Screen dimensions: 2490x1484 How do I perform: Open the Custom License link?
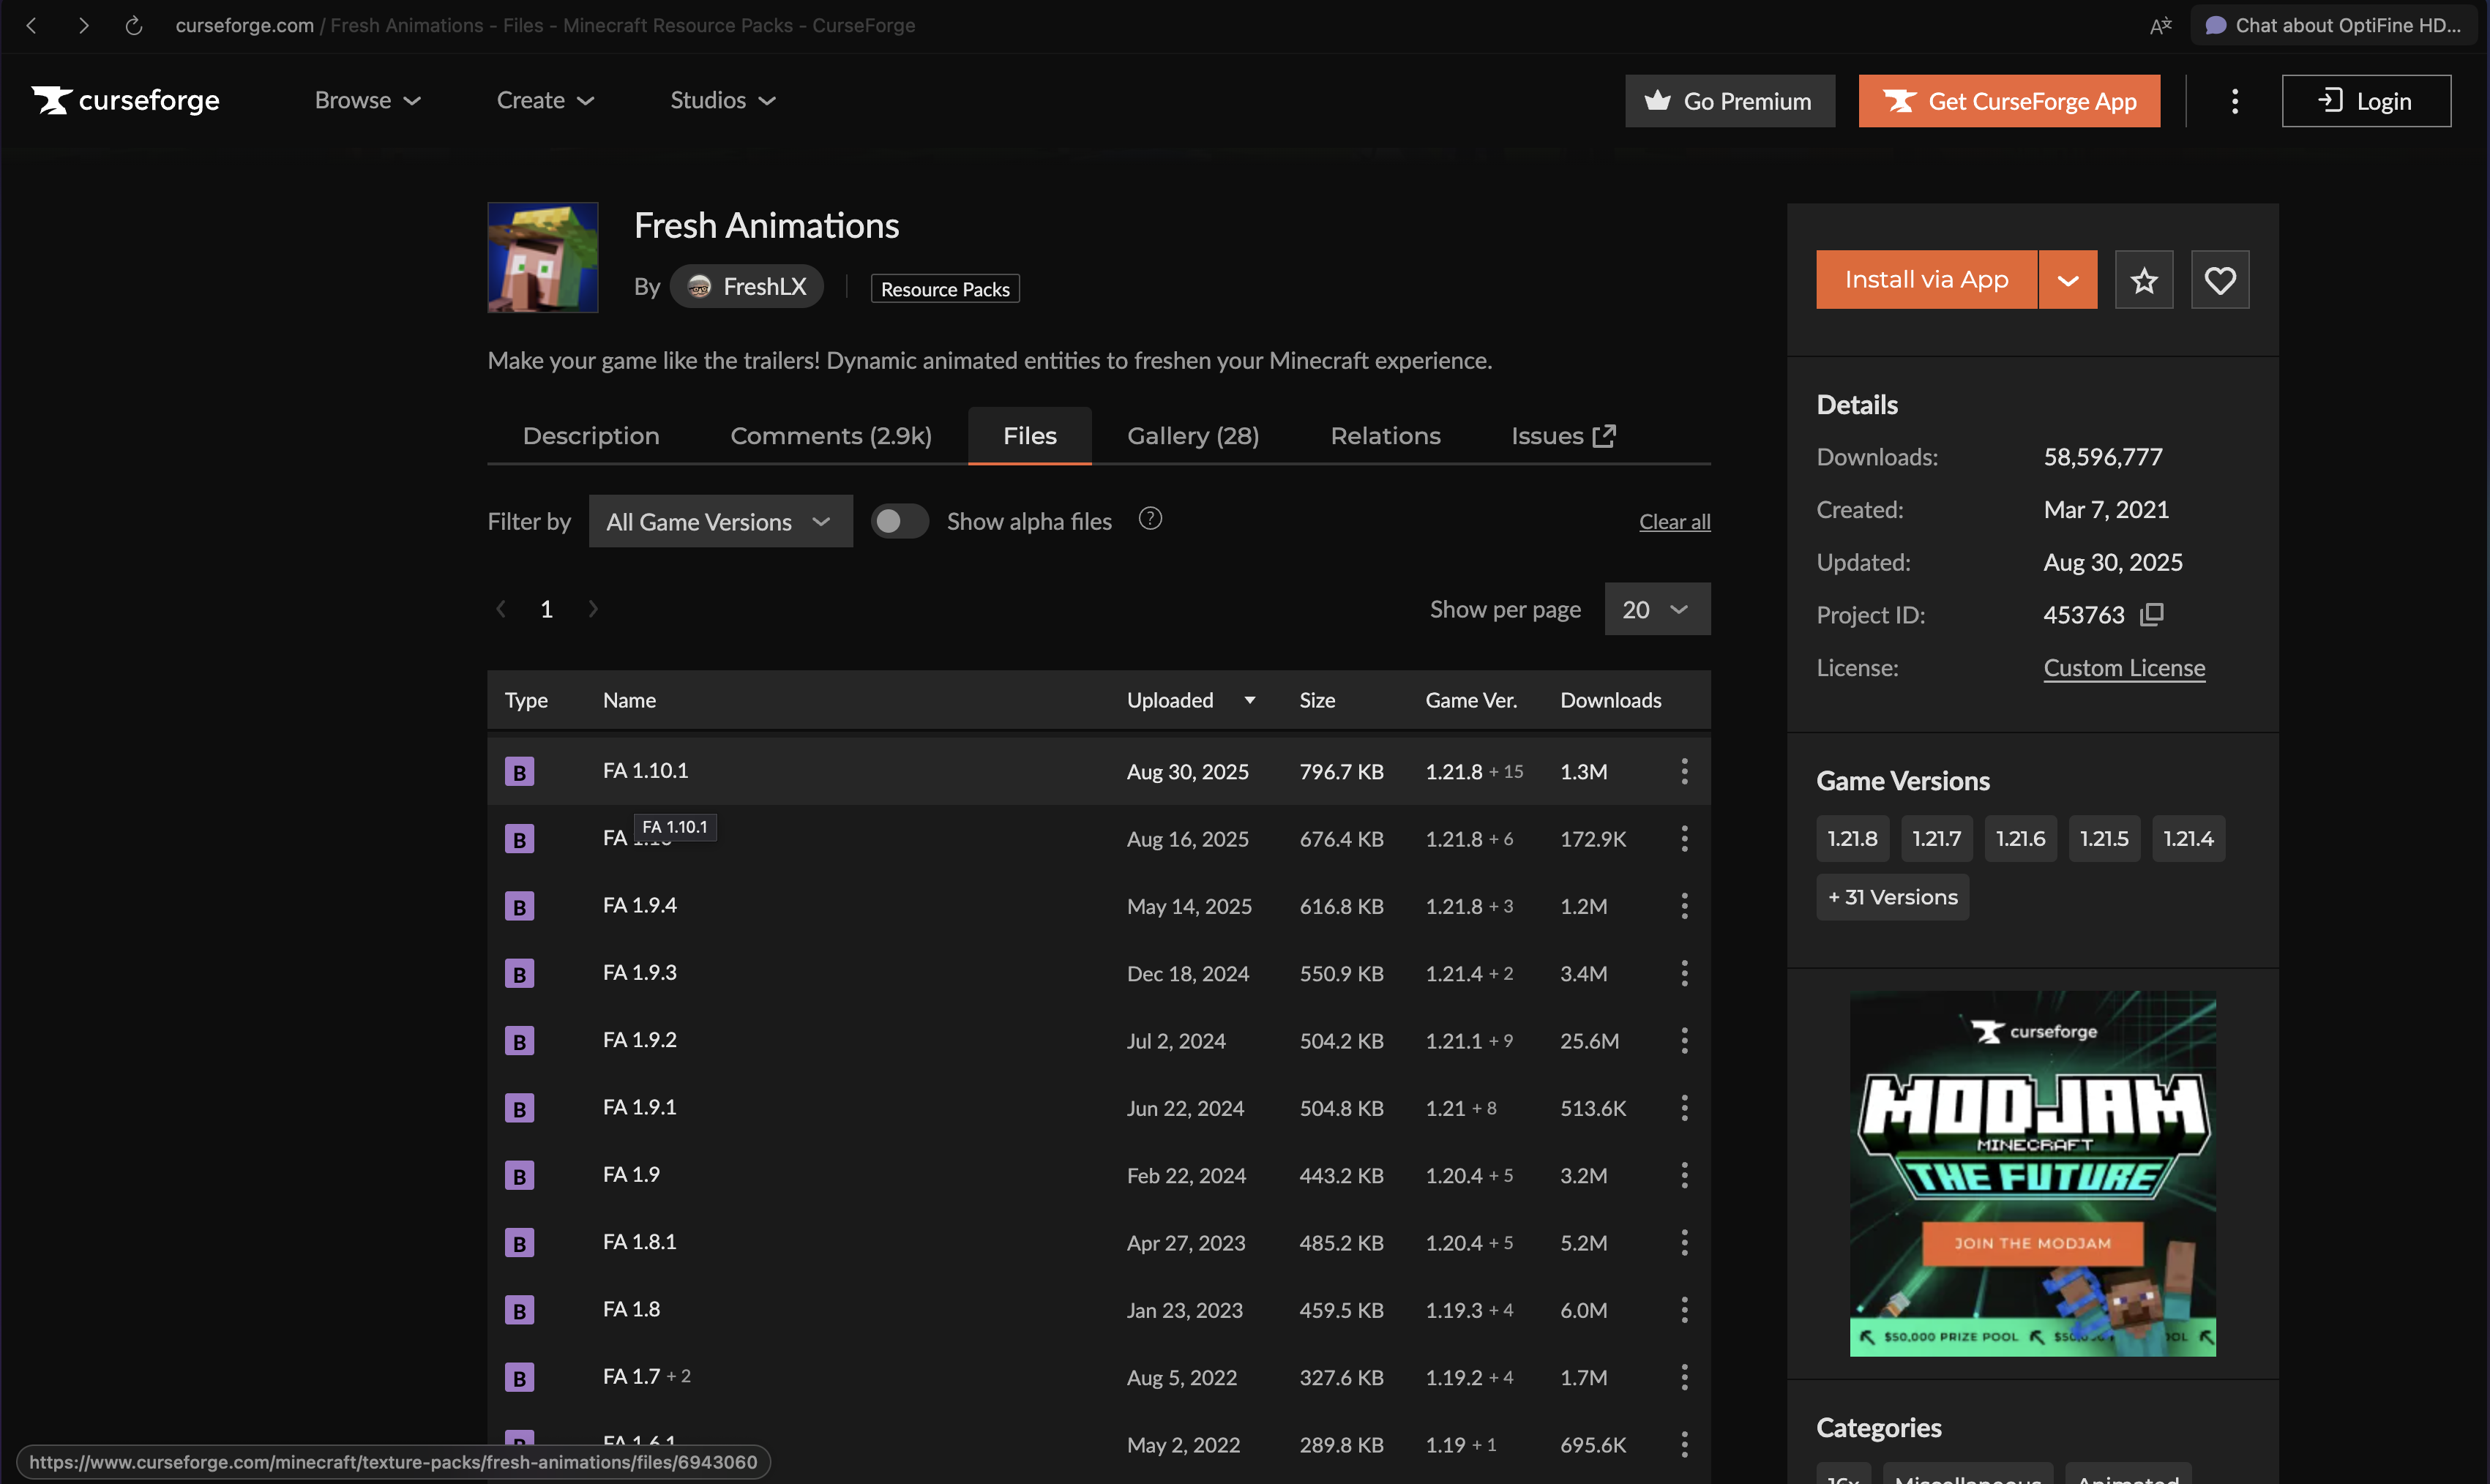click(x=2123, y=667)
